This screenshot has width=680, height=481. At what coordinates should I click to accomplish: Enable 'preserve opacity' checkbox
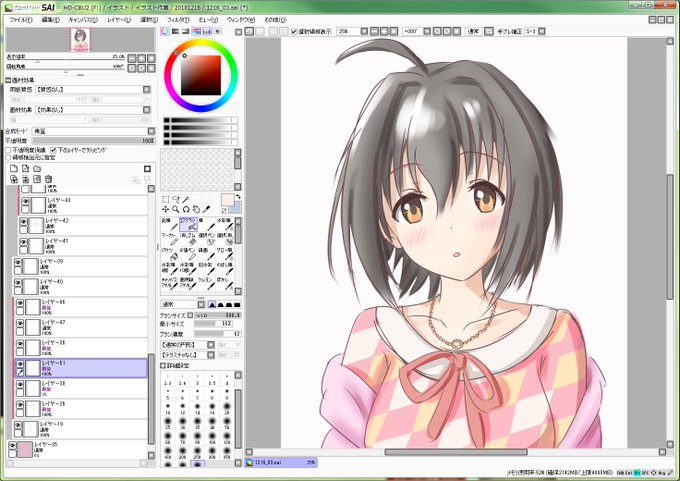[x=8, y=150]
